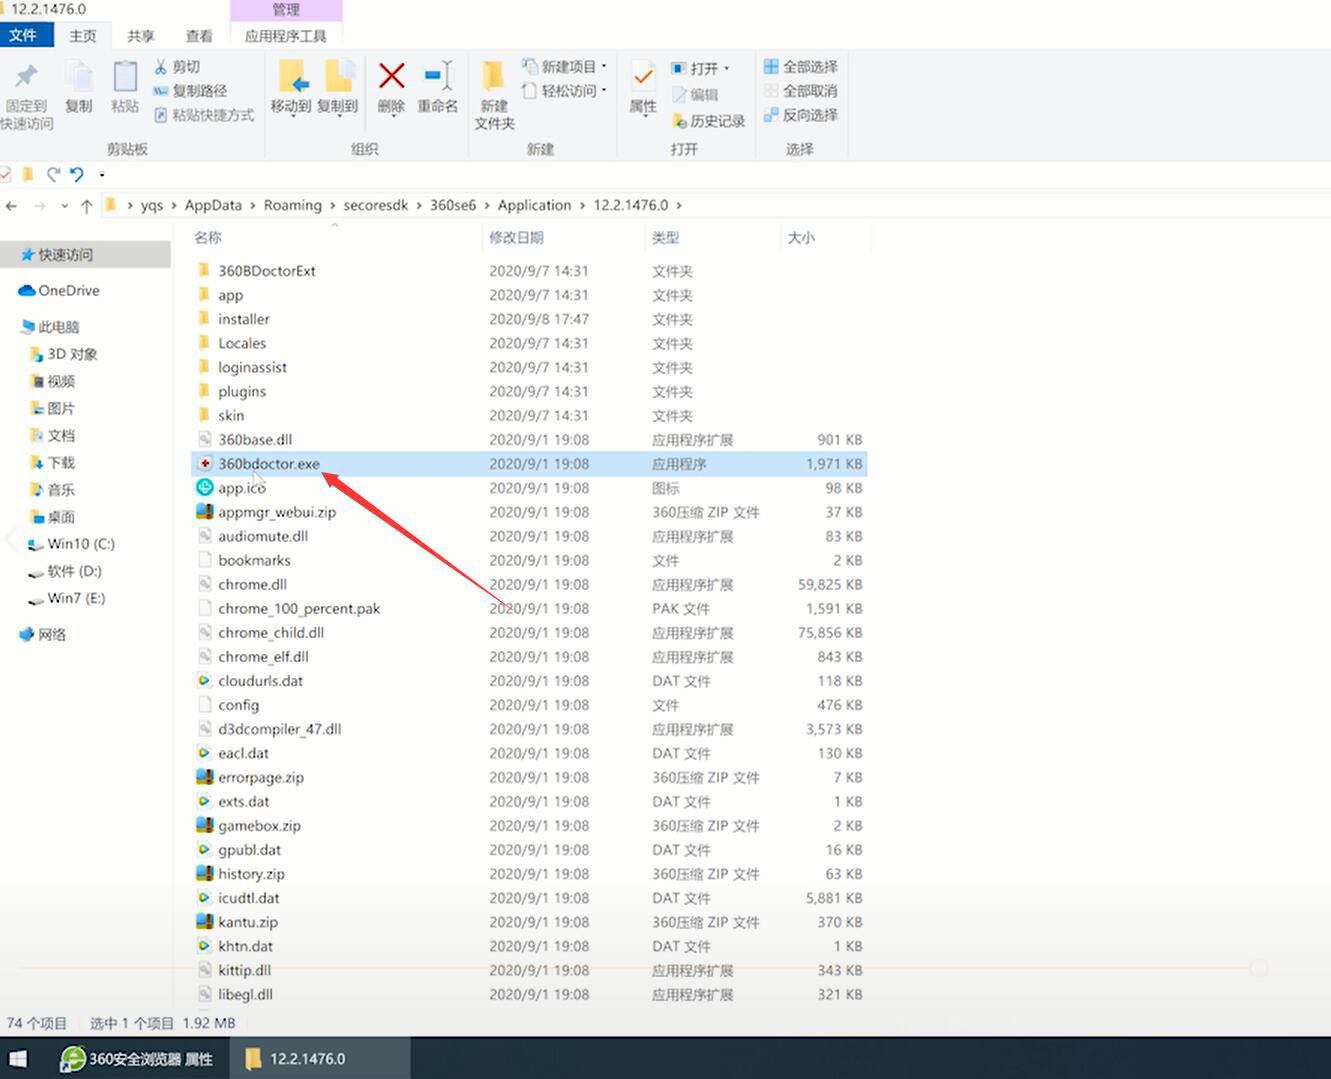Open quick access toolbar customize dropdown

point(101,175)
